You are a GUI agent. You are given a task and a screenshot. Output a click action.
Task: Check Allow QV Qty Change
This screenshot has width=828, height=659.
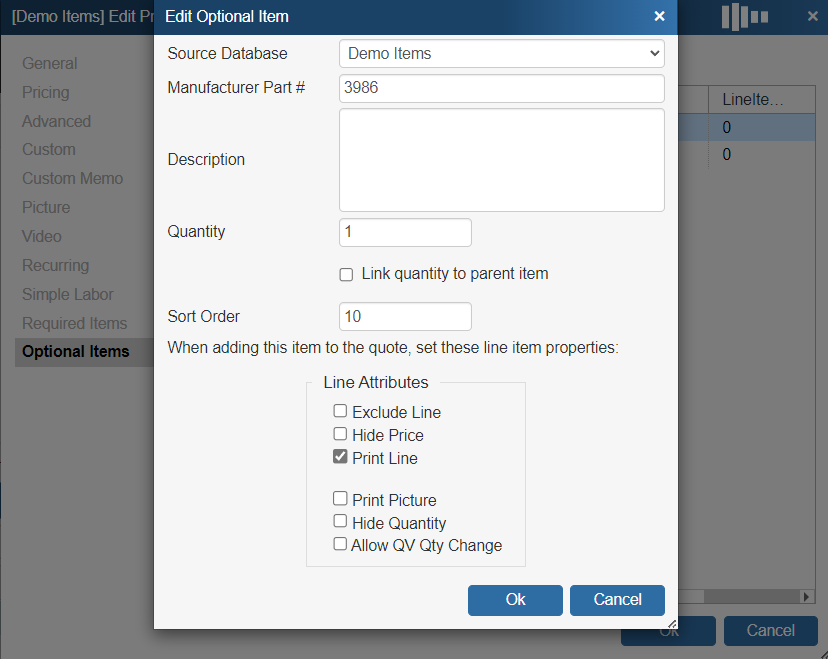[x=341, y=545]
